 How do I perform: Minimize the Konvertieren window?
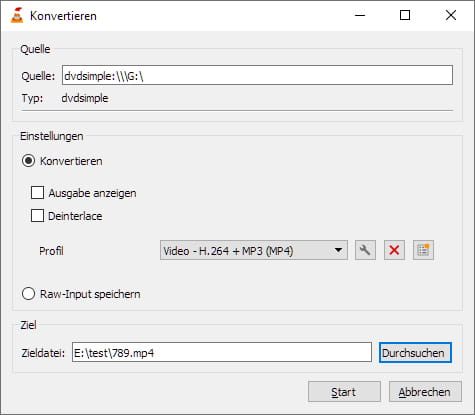coord(360,15)
